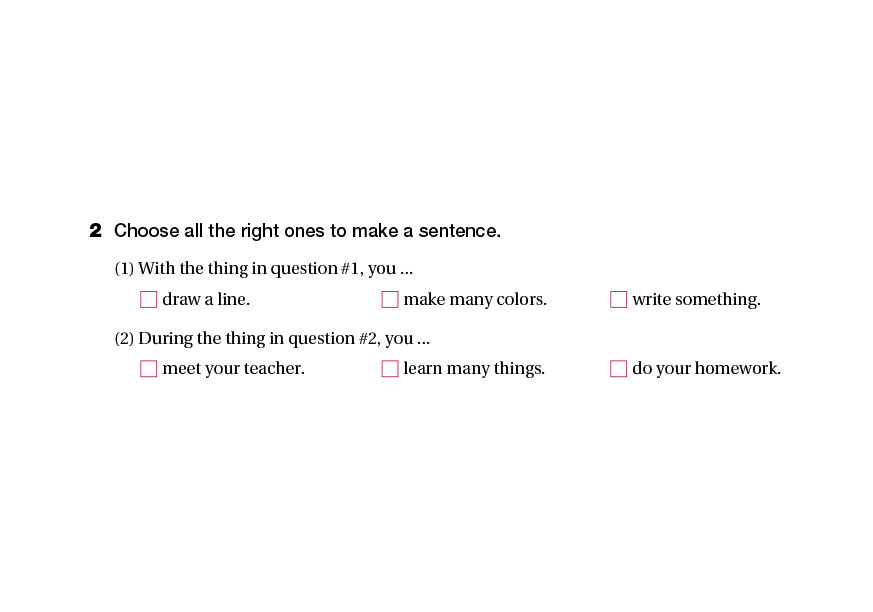The image size is (873, 612).
Task: Click the 'write something.' answer text
Action: [x=696, y=299]
